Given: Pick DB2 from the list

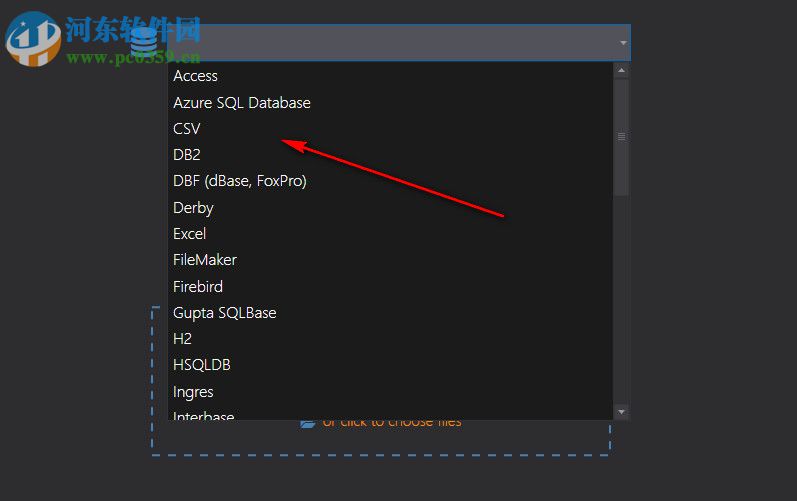Looking at the screenshot, I should pyautogui.click(x=390, y=154).
